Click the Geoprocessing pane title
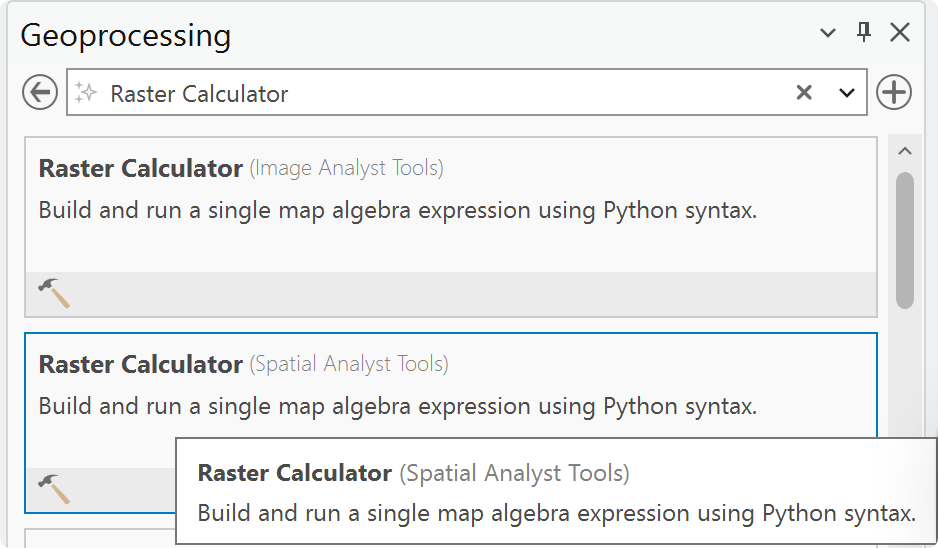Screen dimensions: 938x548 pyautogui.click(x=126, y=36)
